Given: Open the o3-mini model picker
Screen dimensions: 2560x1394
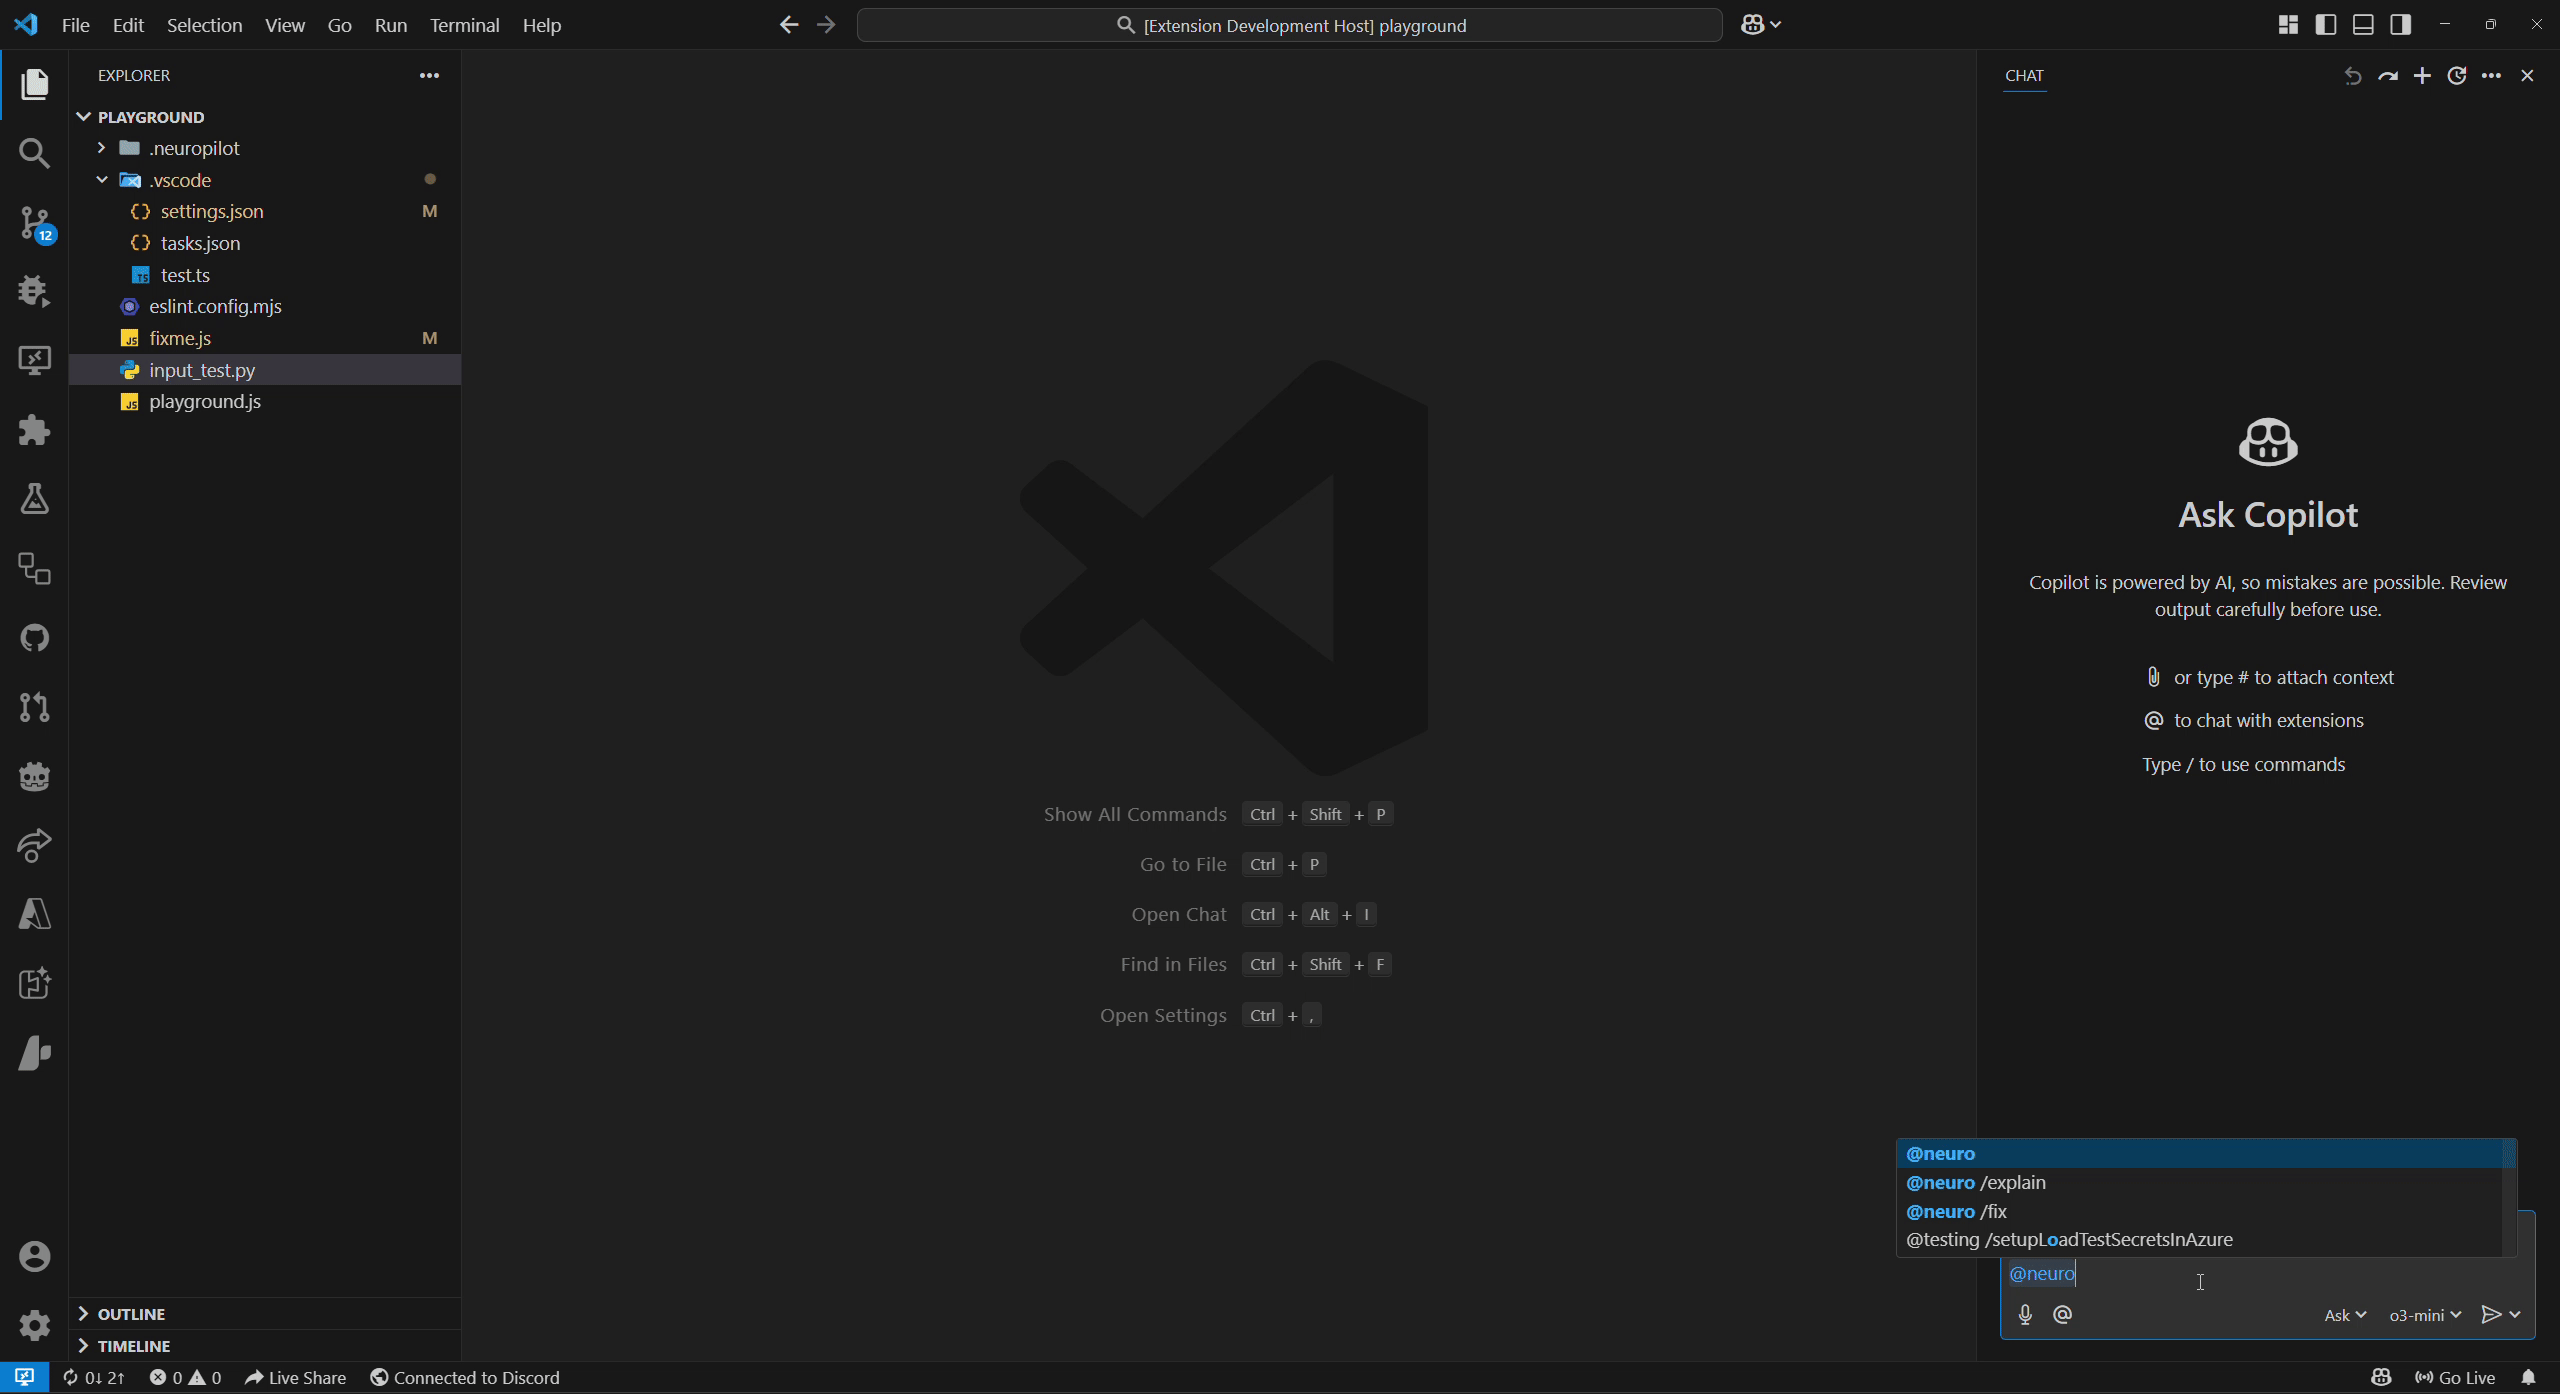Looking at the screenshot, I should 2425,1316.
